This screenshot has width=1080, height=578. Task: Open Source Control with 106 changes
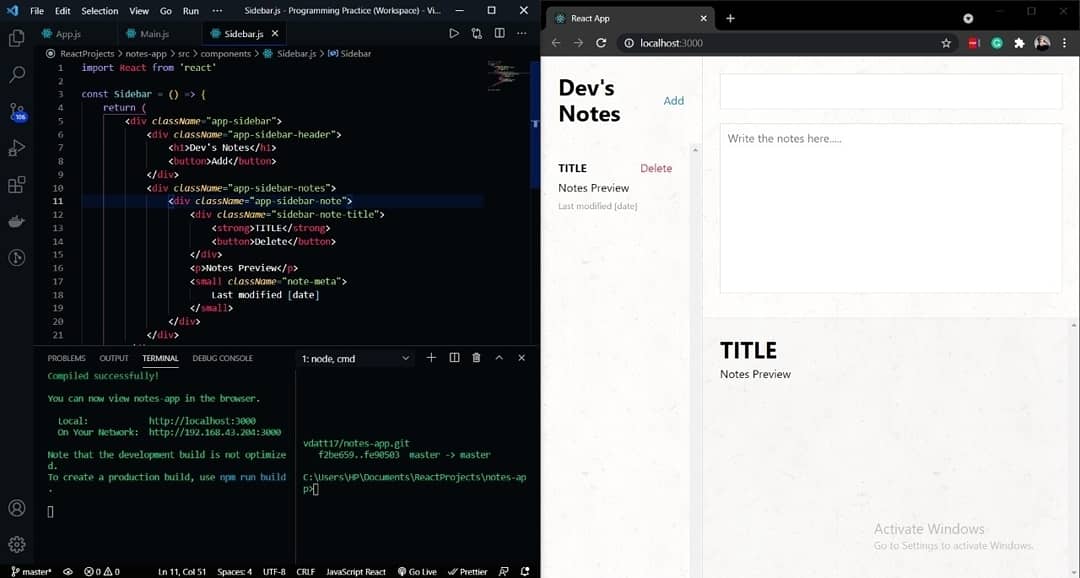pyautogui.click(x=17, y=112)
